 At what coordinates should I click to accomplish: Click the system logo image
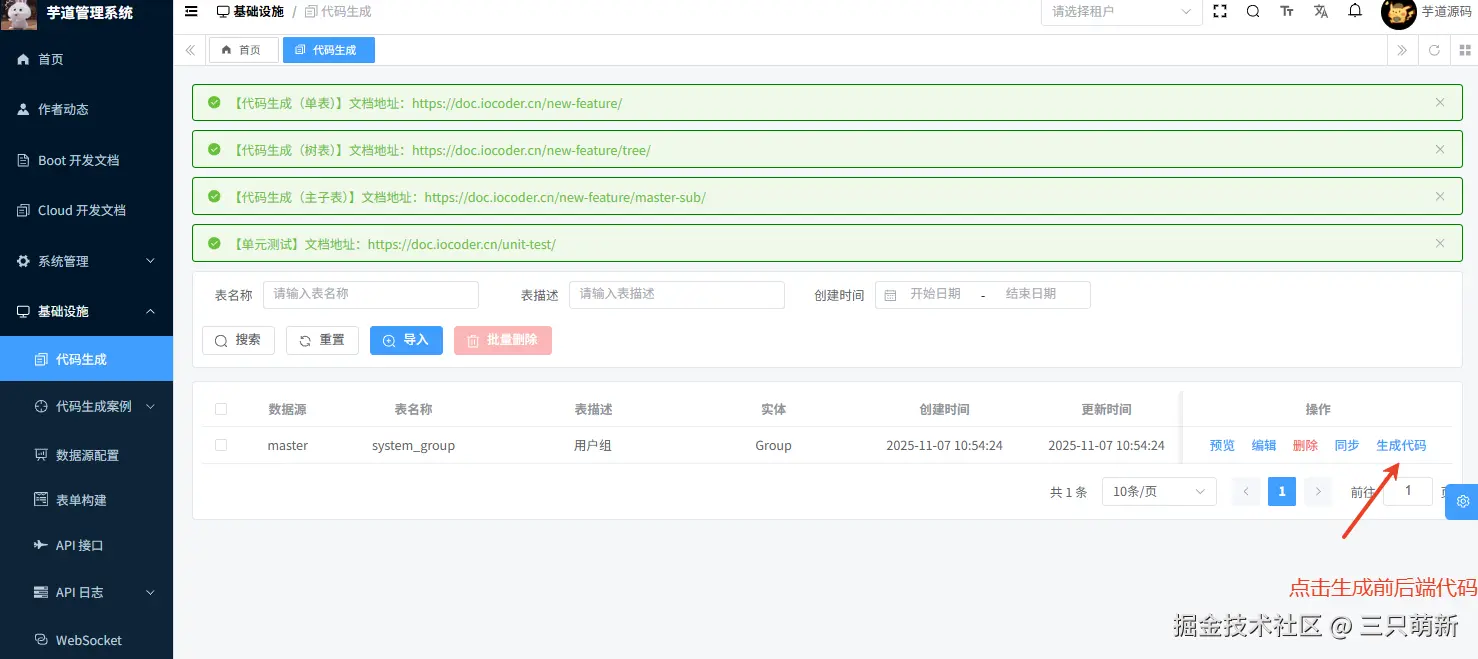[x=18, y=14]
